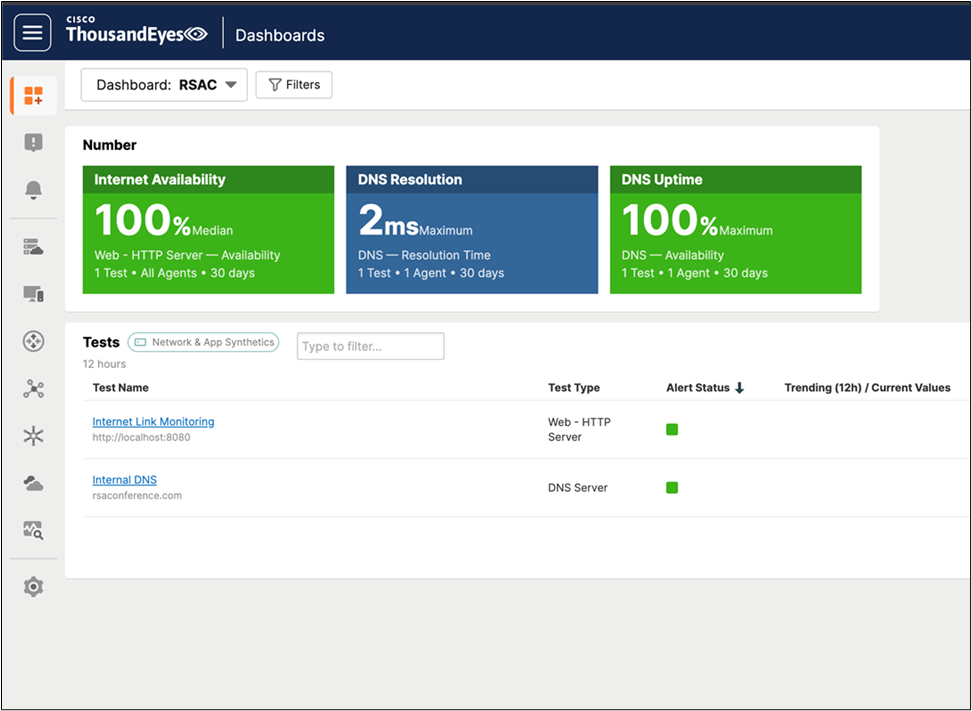Sort by Test Type column header
This screenshot has width=972, height=711.
[574, 388]
